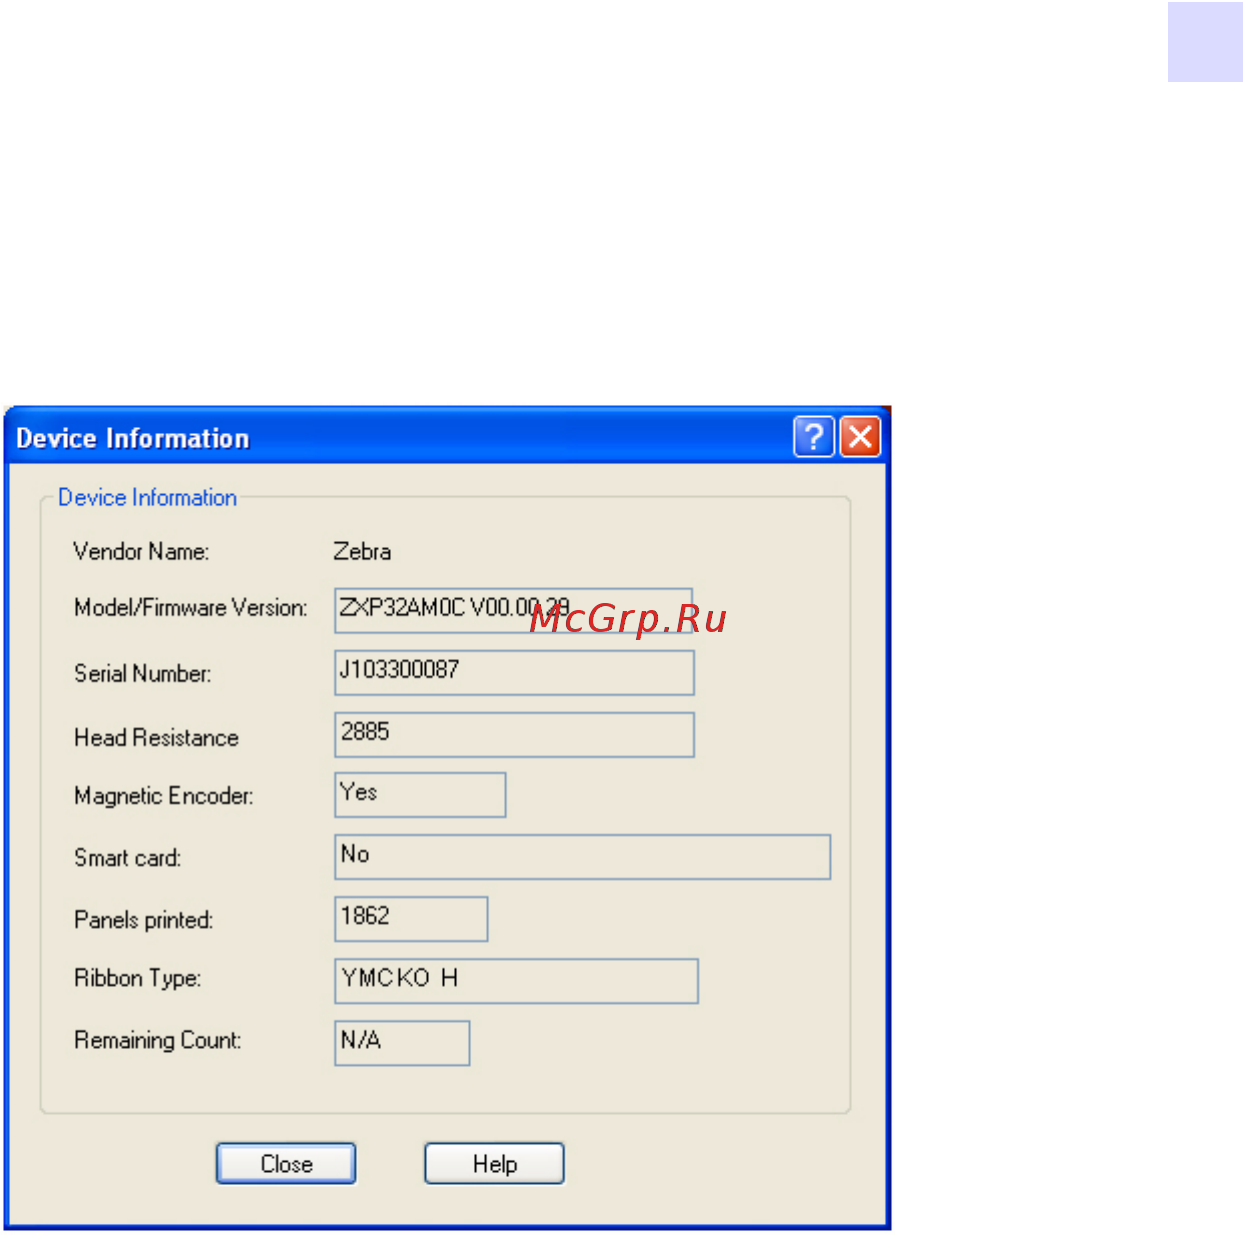Screen dimensions: 1245x1235
Task: Click the Smart card field showing No
Action: [583, 857]
